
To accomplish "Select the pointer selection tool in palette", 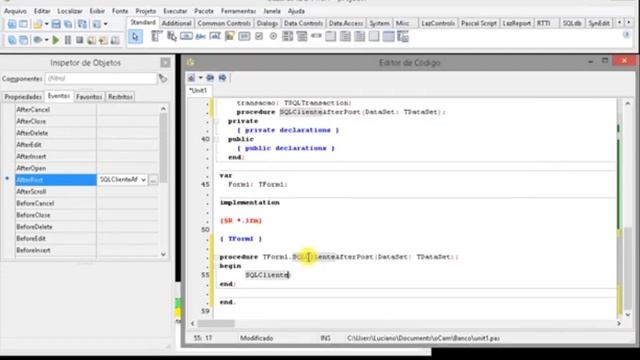I will pyautogui.click(x=135, y=37).
